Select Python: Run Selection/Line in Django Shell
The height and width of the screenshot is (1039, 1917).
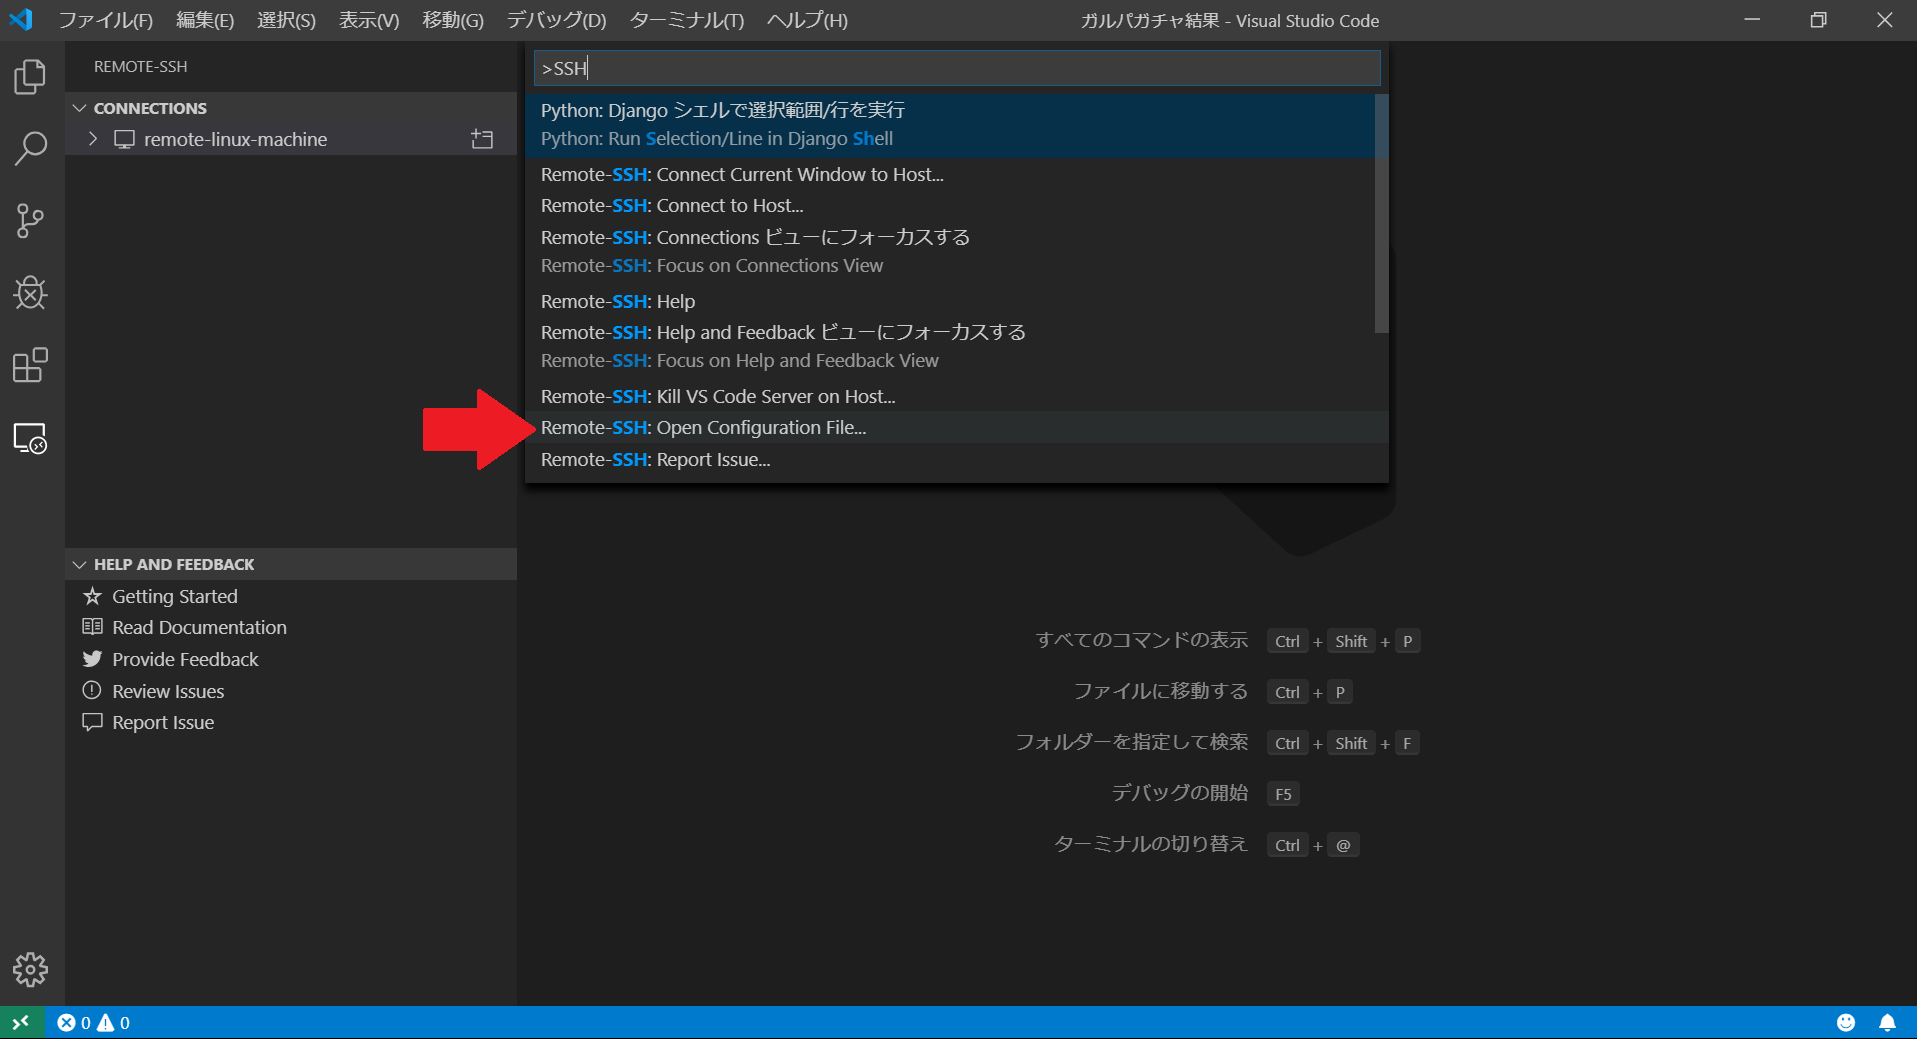[x=950, y=125]
